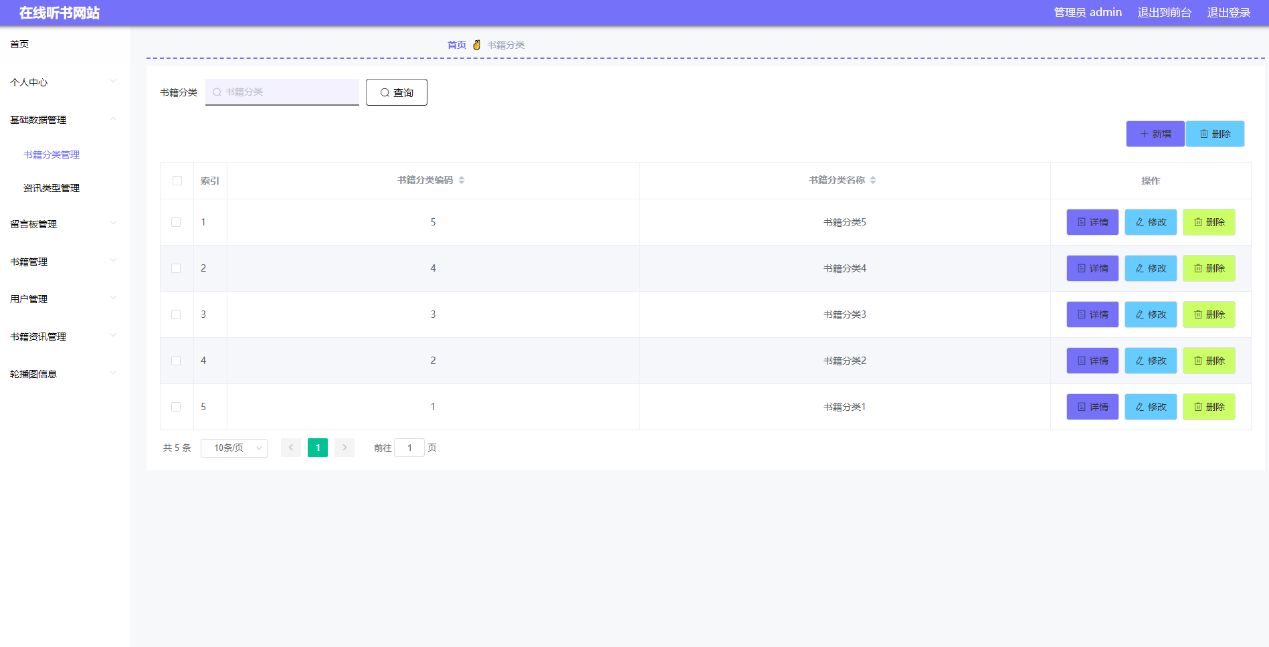
Task: Click 管理员 admin label
Action: [1088, 13]
